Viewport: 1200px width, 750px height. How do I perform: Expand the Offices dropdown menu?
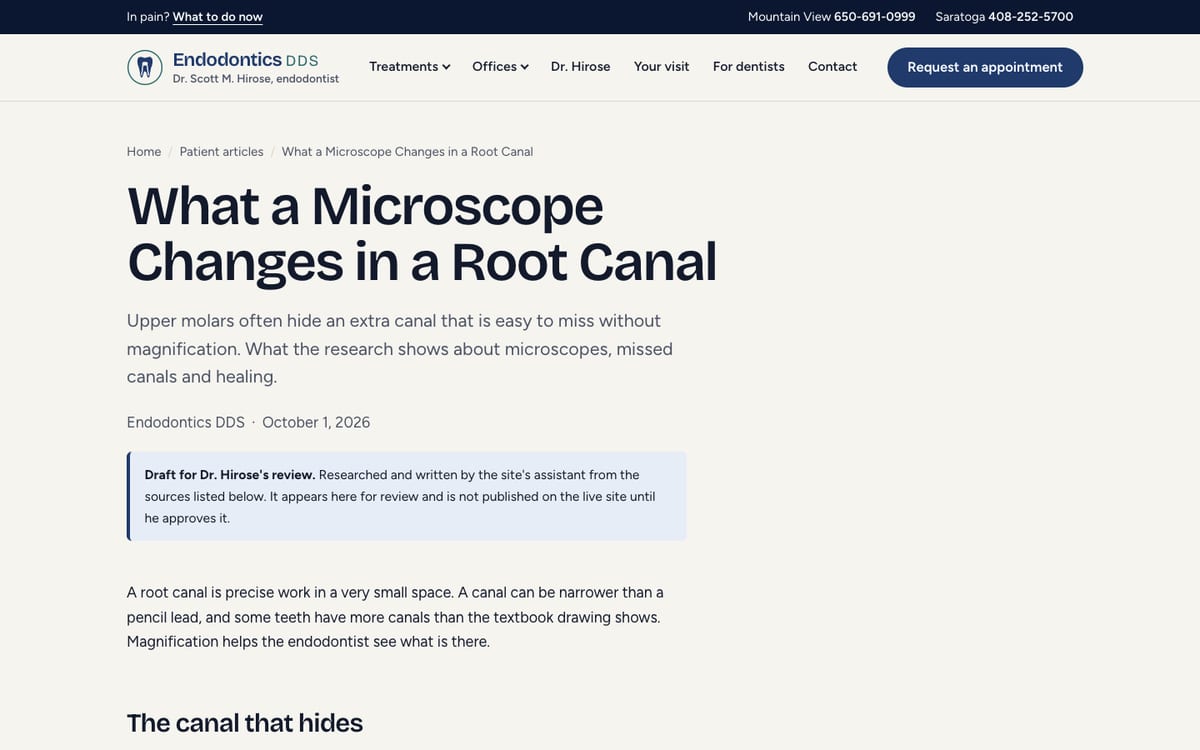[x=500, y=67]
